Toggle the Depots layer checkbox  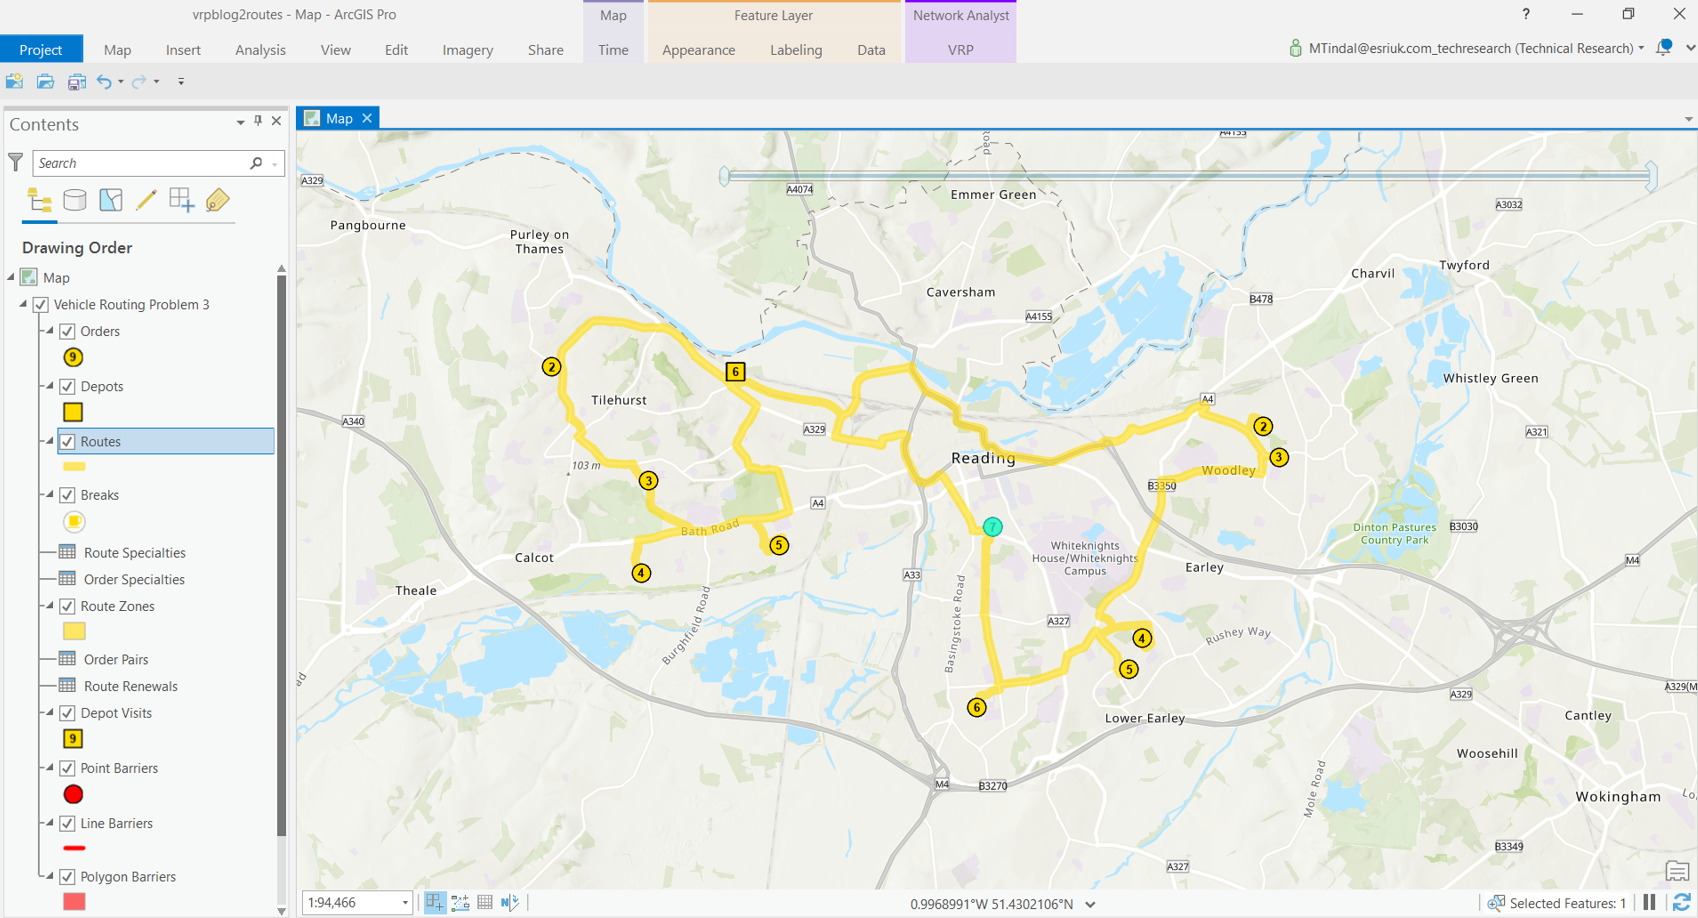point(67,386)
